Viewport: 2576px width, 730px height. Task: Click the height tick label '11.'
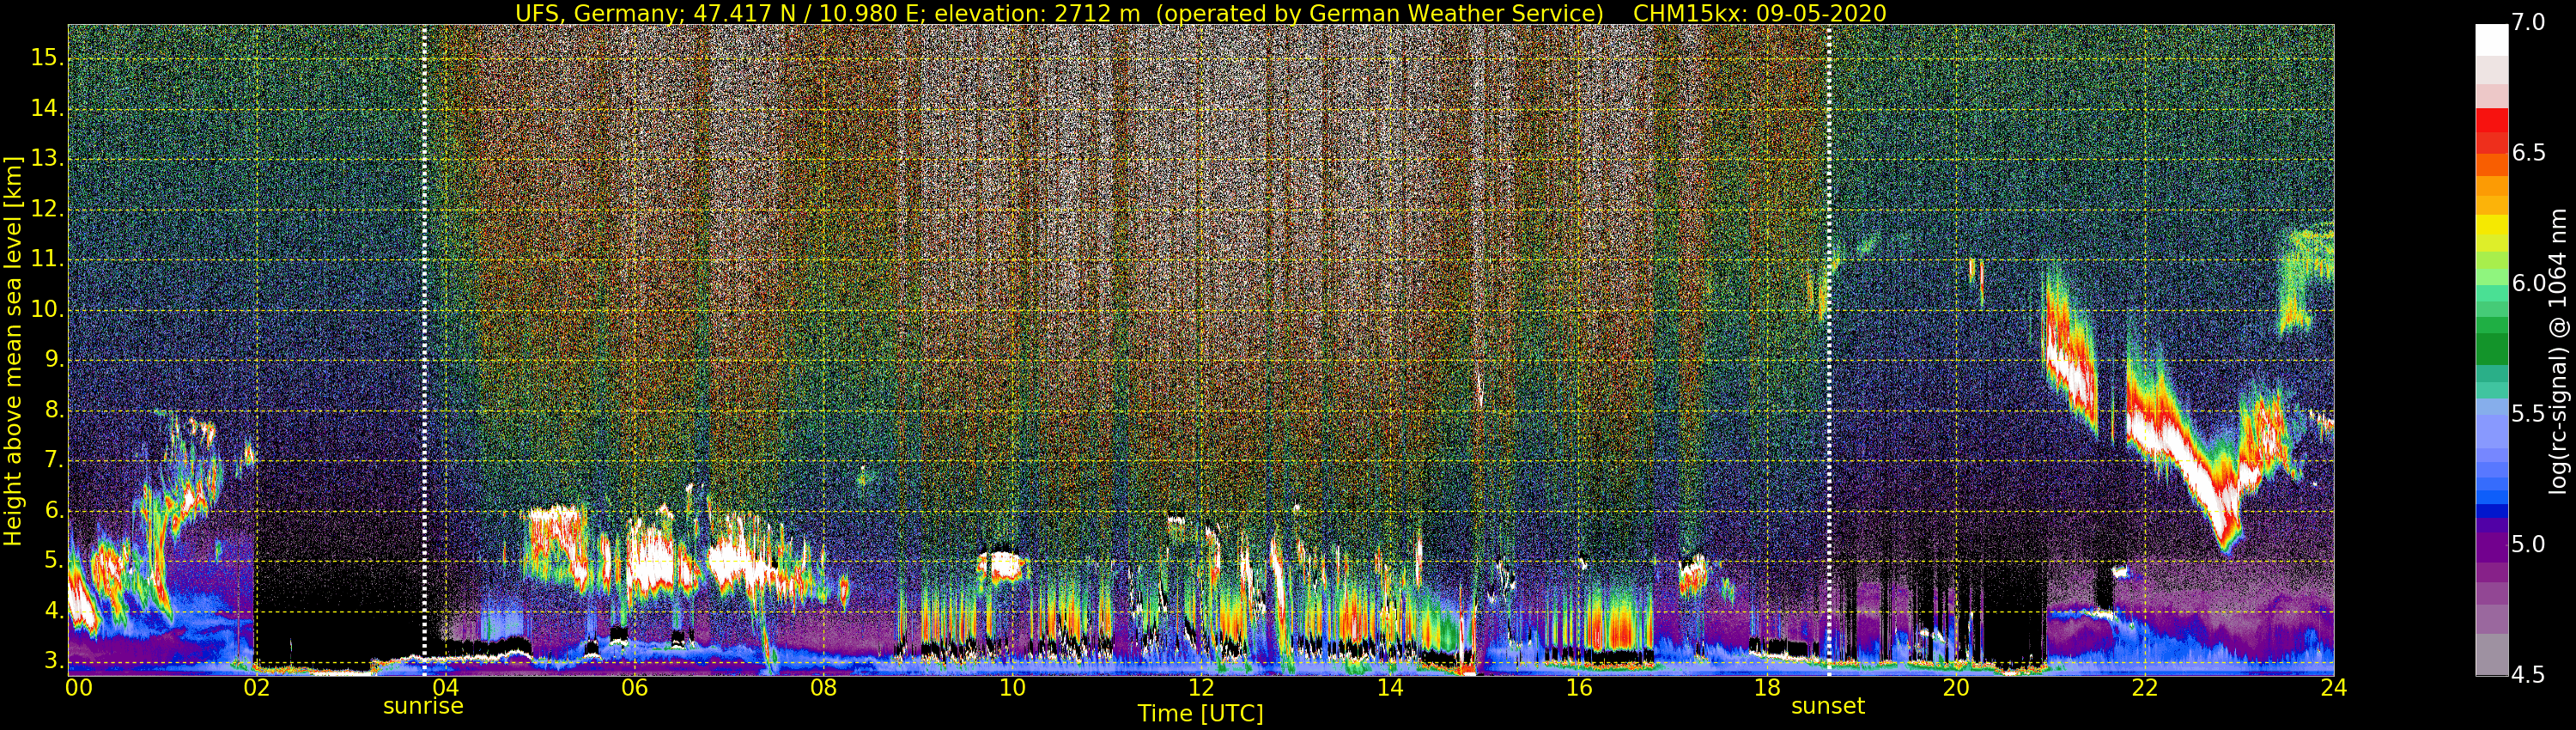pos(47,259)
